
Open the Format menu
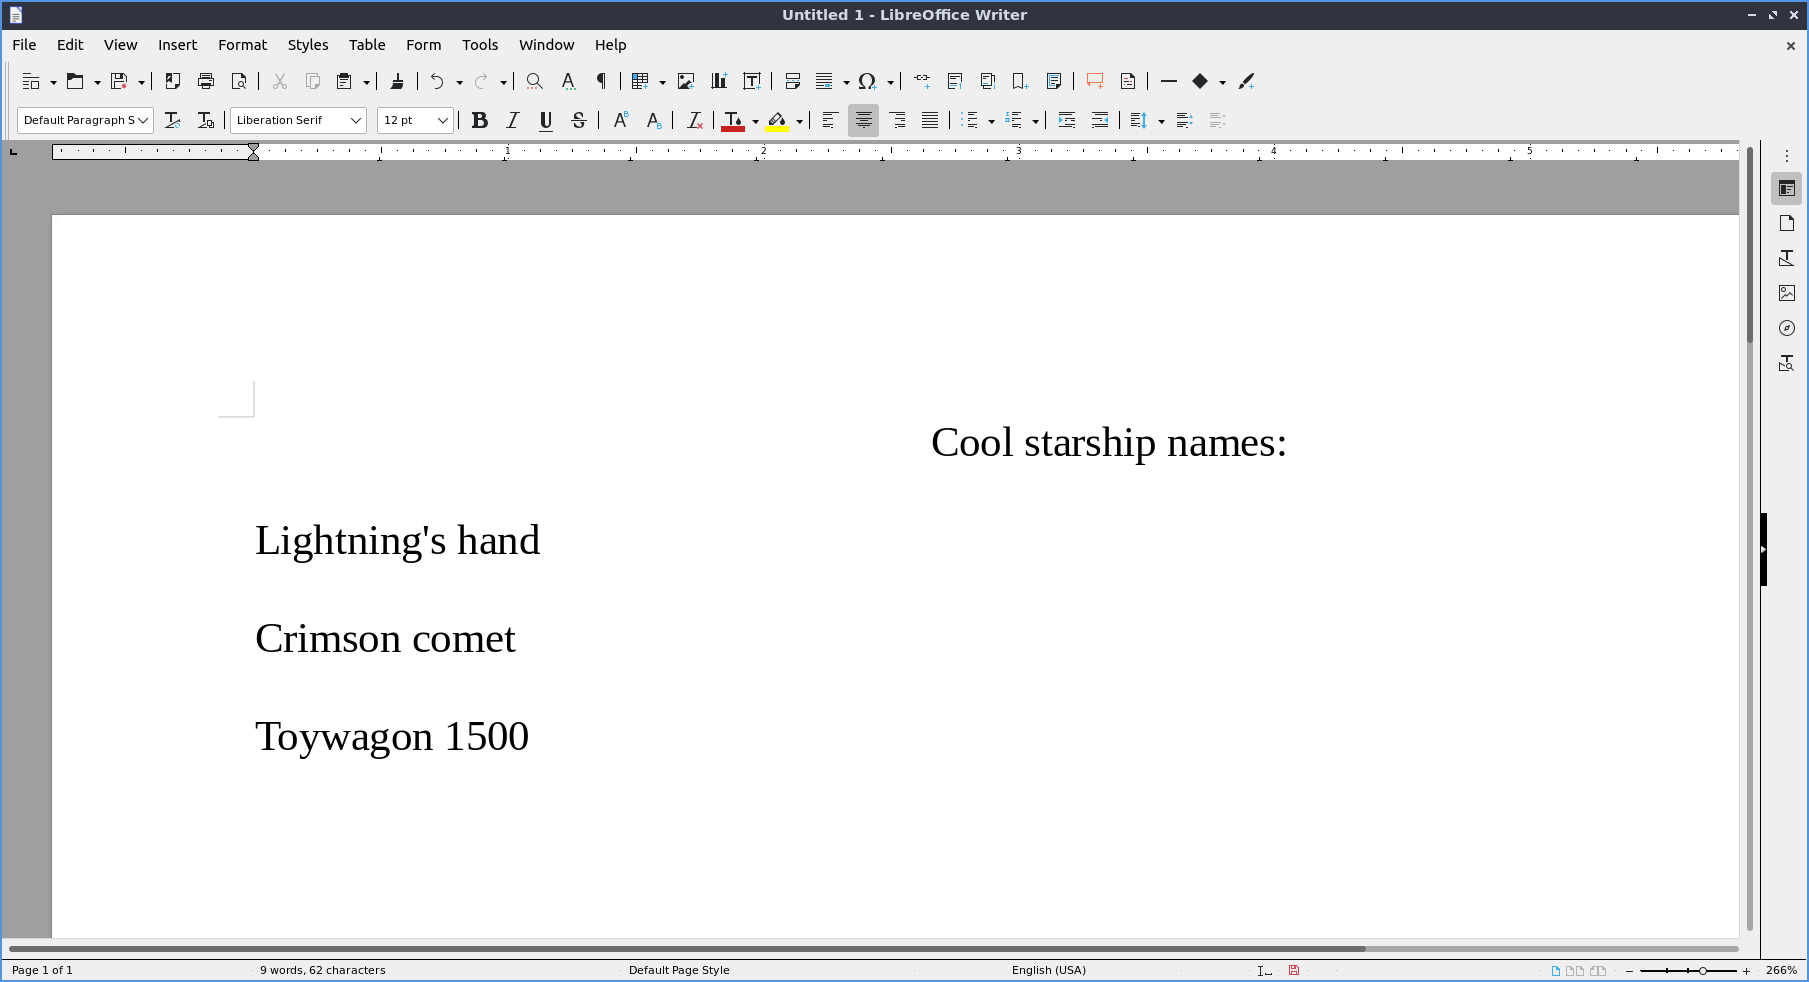242,45
